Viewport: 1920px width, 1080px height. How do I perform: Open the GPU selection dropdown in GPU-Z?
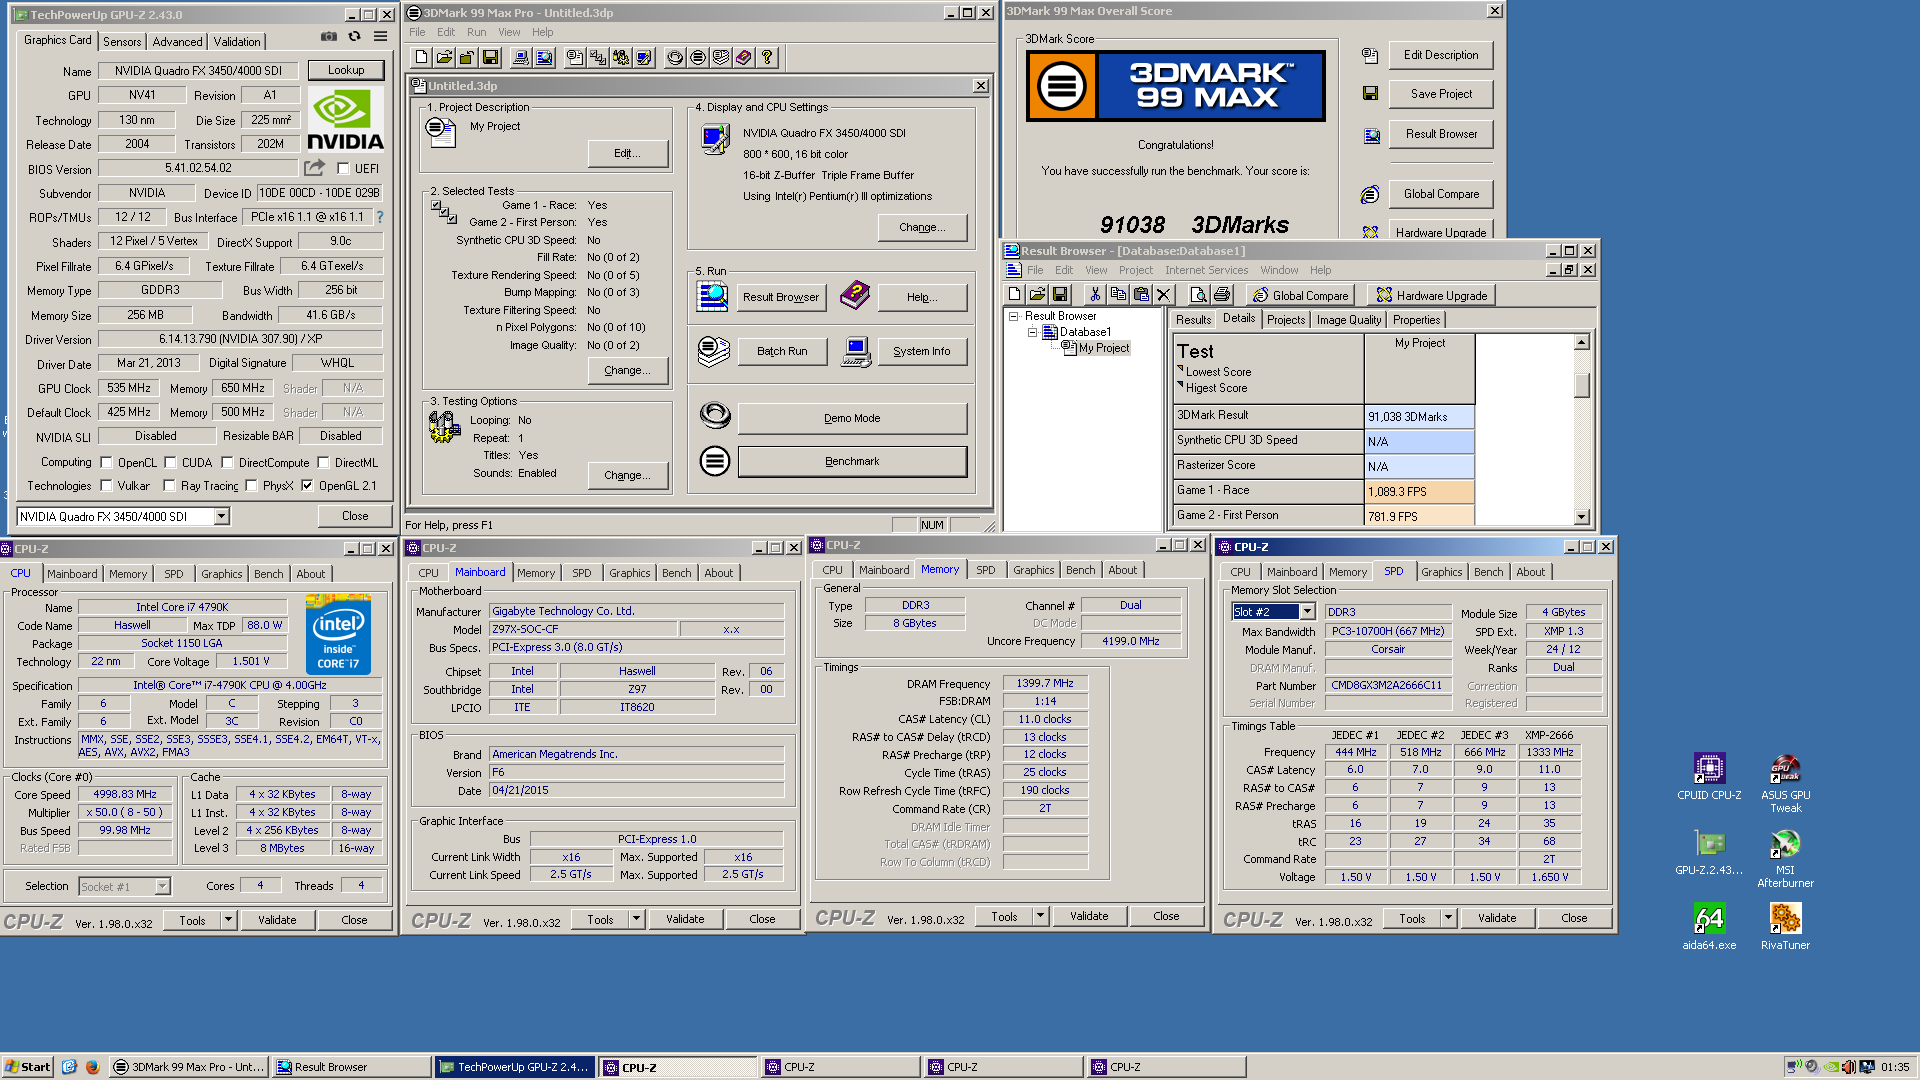221,516
